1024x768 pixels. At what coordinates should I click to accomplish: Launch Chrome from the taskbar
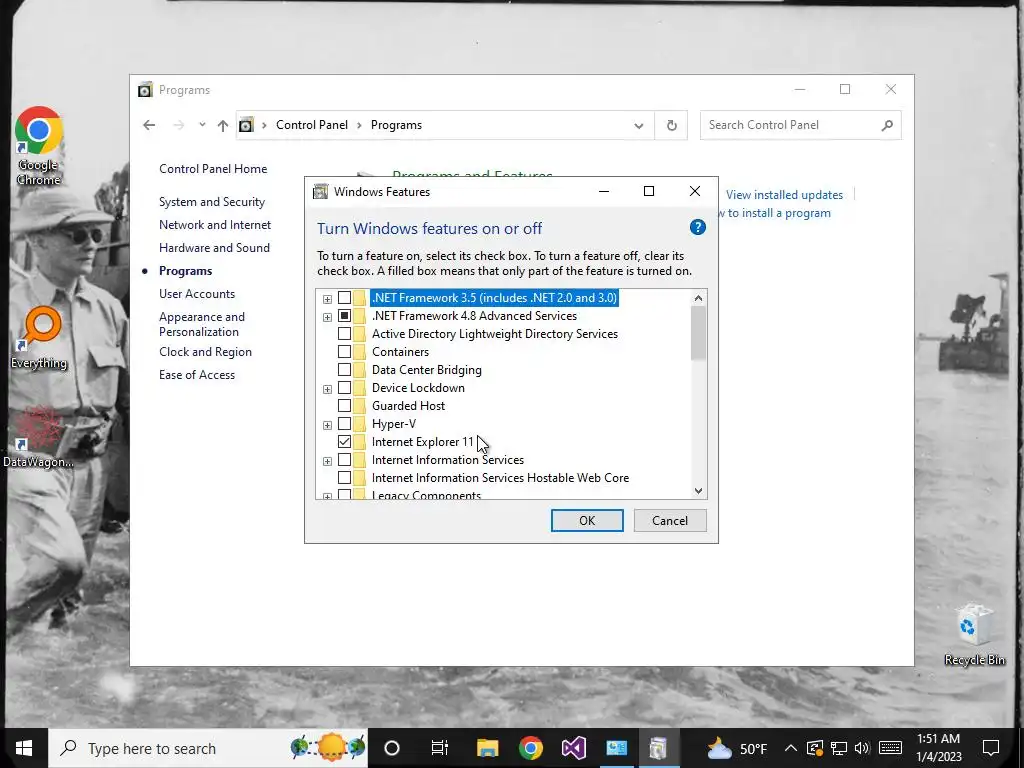(530, 748)
